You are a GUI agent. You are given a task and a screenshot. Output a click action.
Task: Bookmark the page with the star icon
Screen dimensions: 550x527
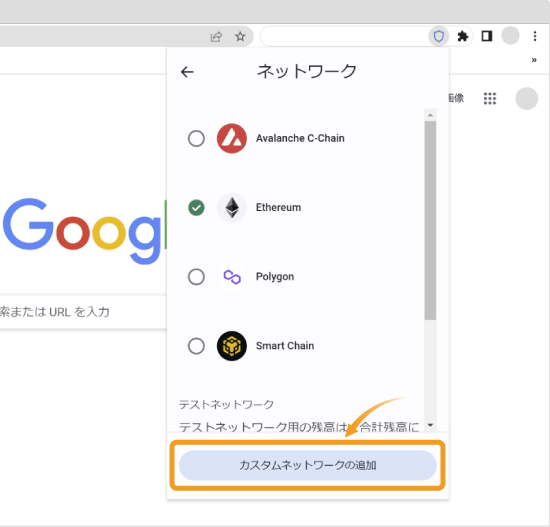(x=240, y=36)
